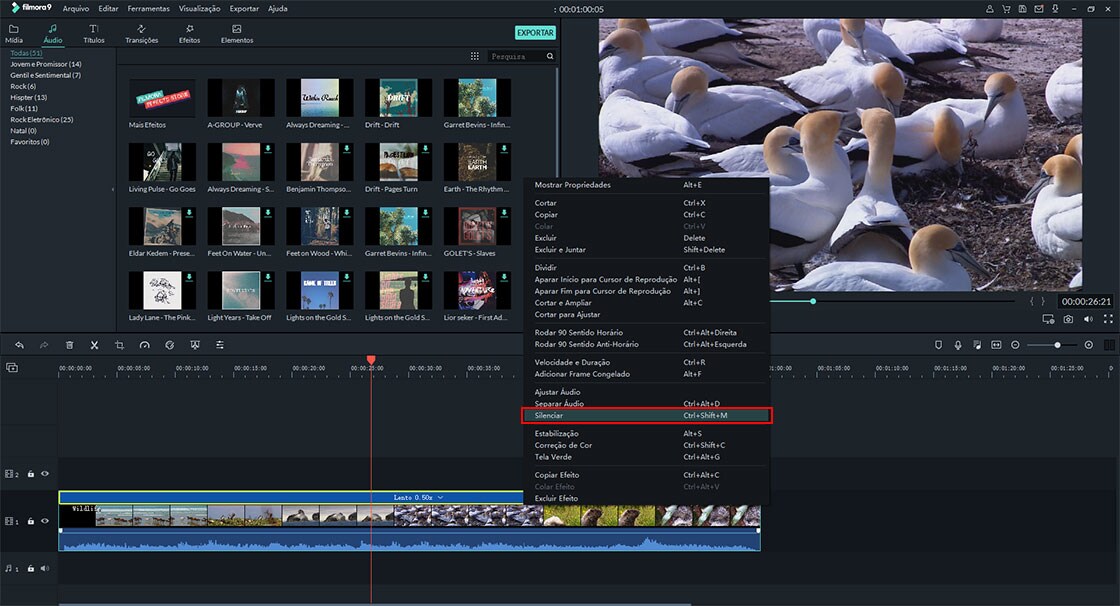Click the blue audio waveform clip
1120x606 pixels.
(409, 541)
